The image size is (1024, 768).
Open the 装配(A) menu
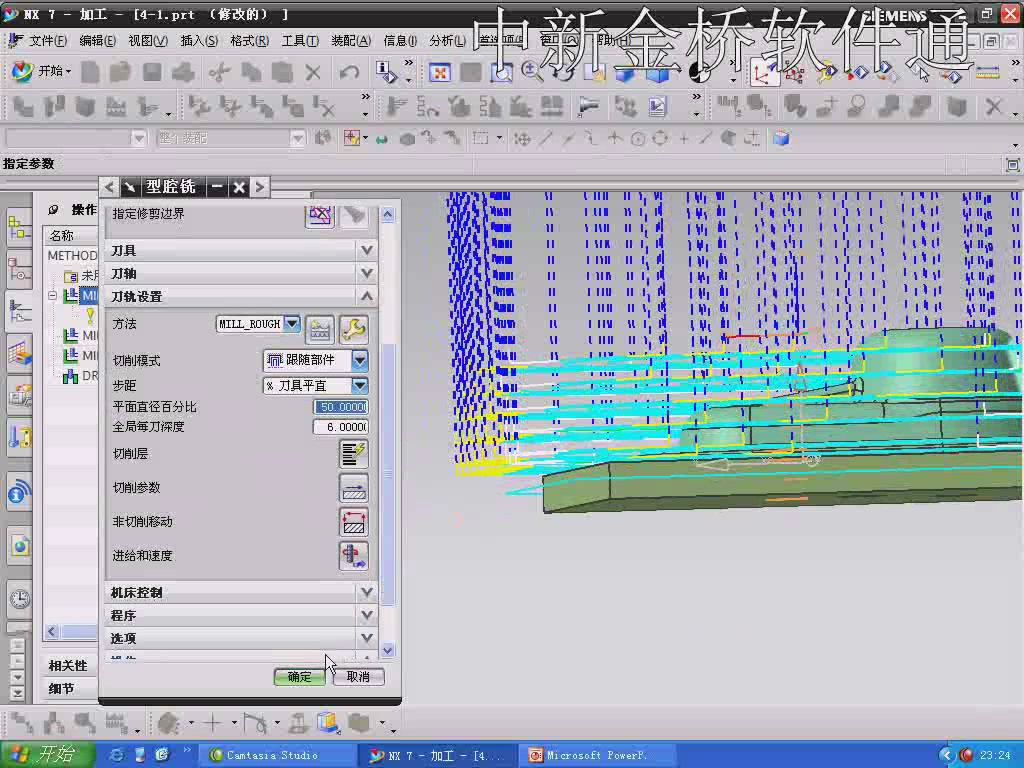point(351,41)
